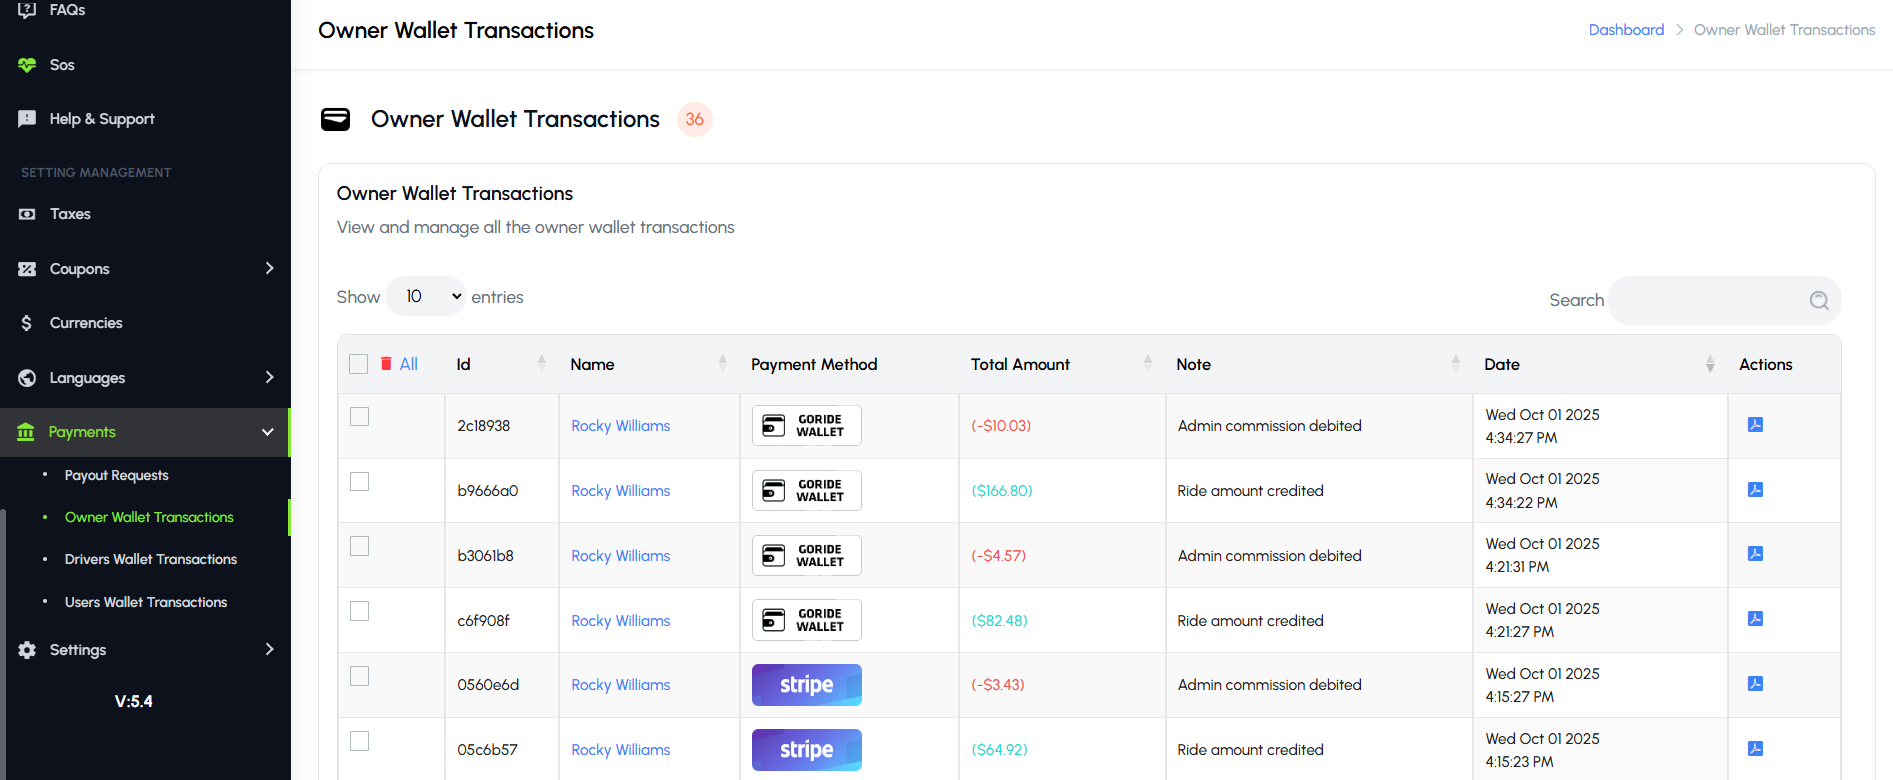Click the search magnifier icon

point(1819,300)
